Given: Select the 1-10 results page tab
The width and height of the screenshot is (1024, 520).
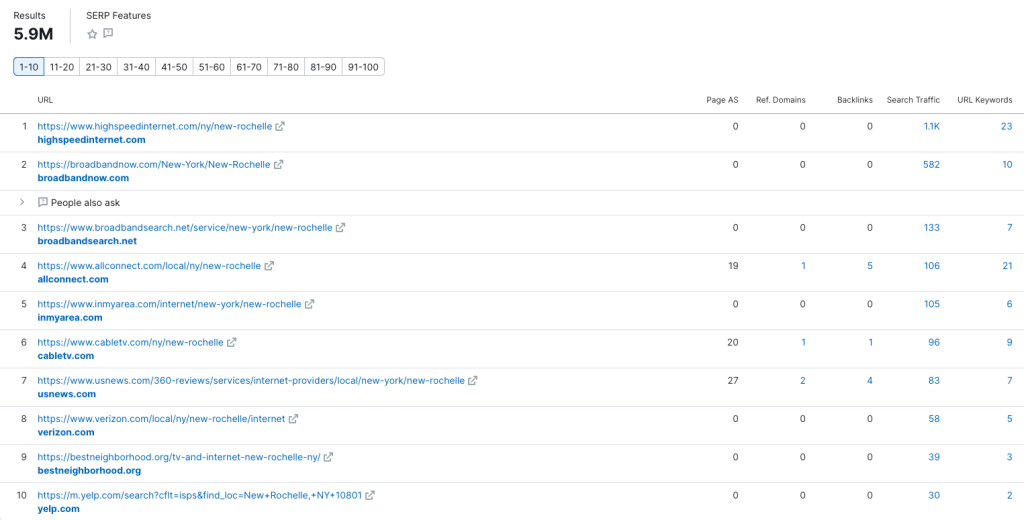Looking at the screenshot, I should (29, 67).
